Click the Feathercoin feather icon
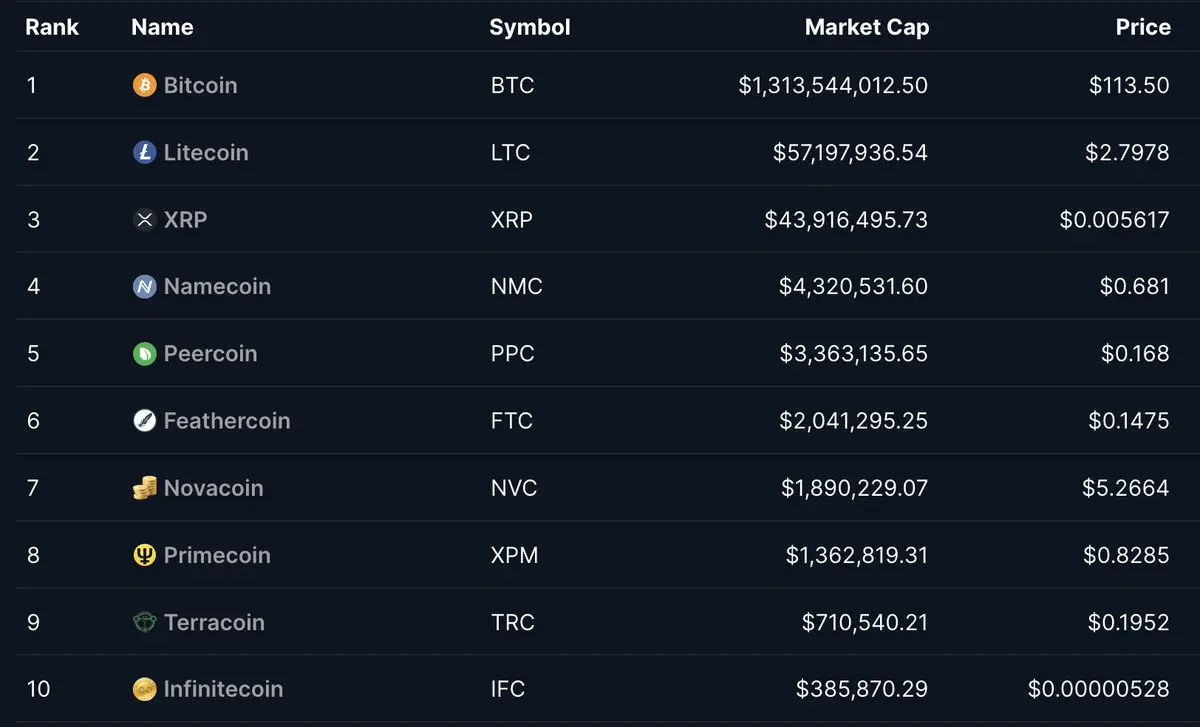The image size is (1200, 727). (145, 420)
